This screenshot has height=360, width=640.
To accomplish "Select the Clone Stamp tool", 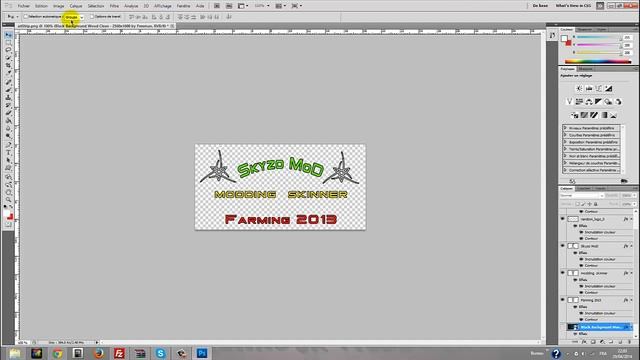I will tap(8, 98).
